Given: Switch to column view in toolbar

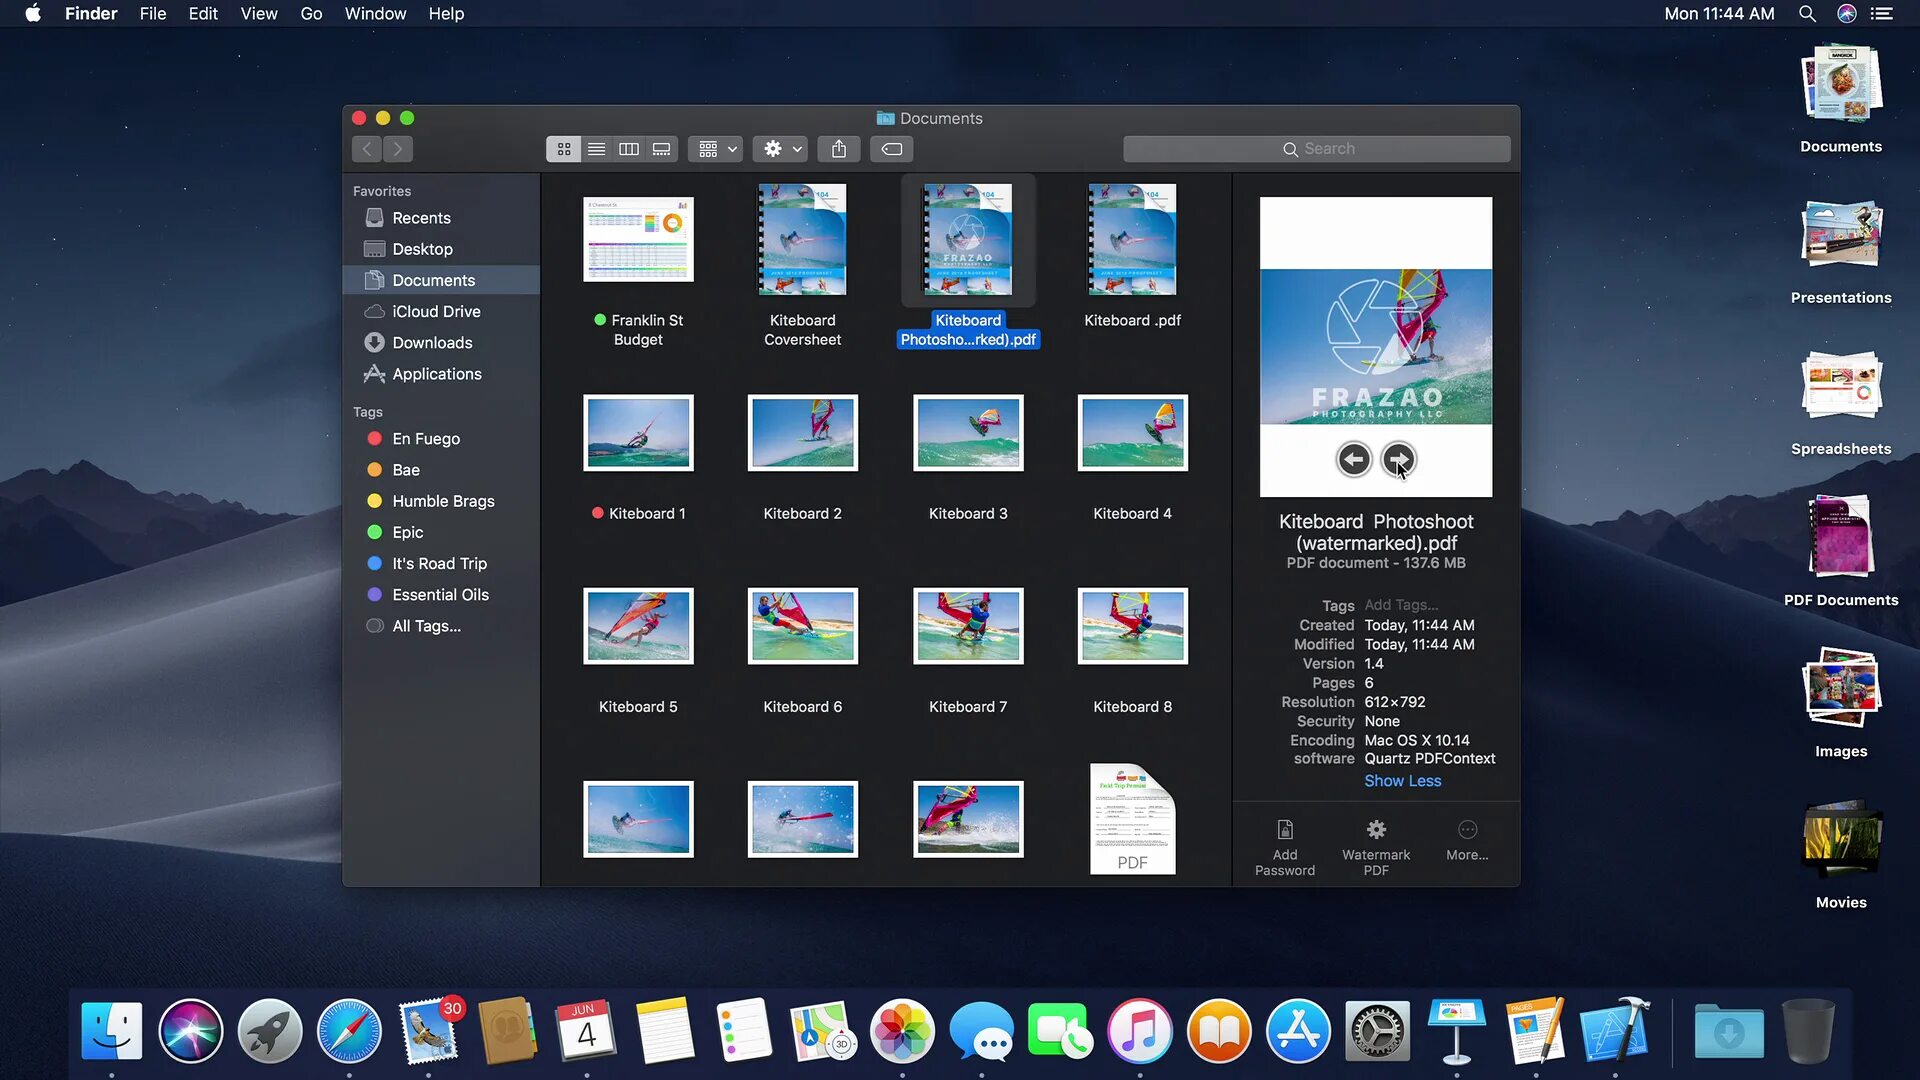Looking at the screenshot, I should [x=629, y=149].
